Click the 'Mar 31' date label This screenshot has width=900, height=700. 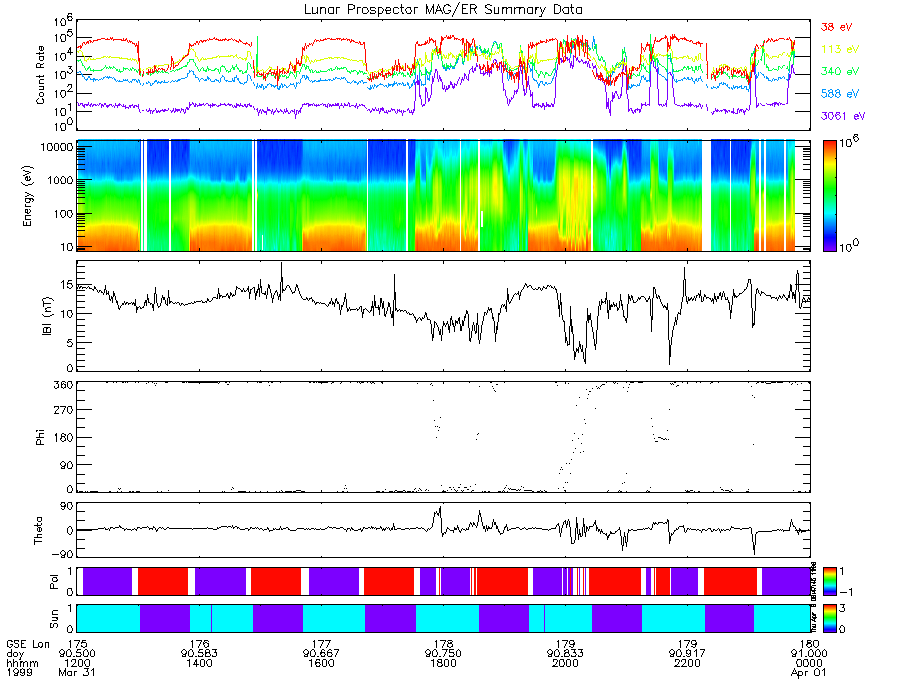tap(77, 672)
